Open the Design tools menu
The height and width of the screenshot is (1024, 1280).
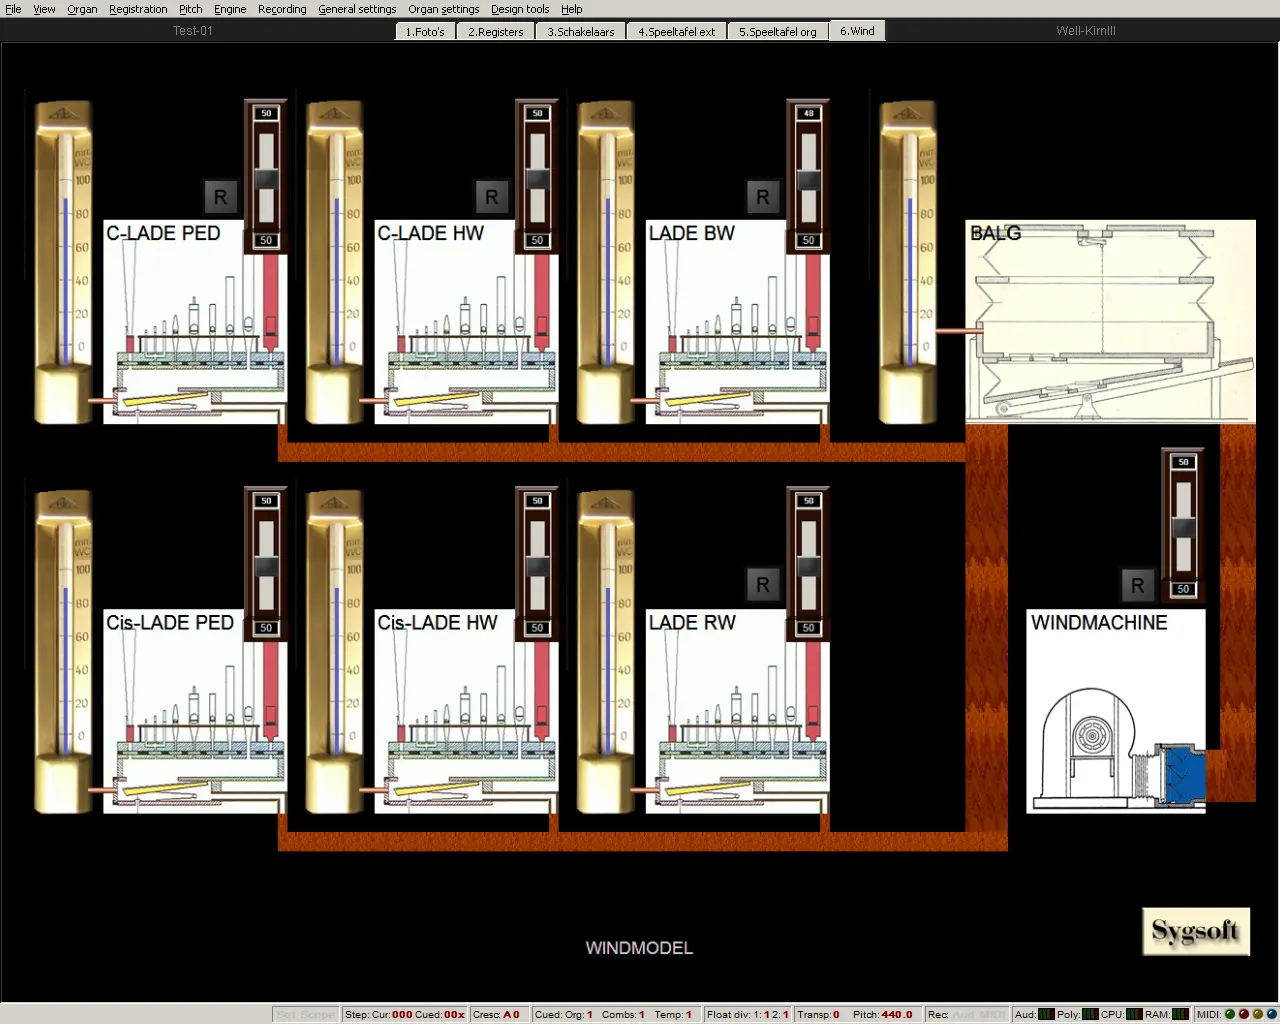point(519,9)
